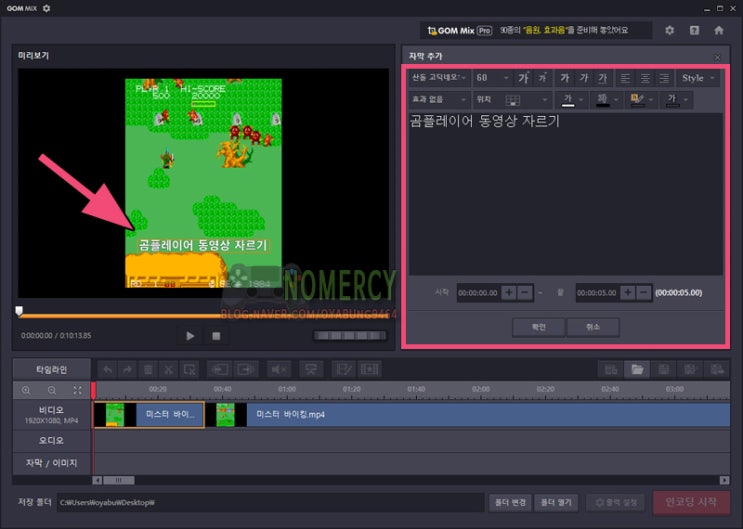Save project with disk icon
The image size is (743, 529).
tap(663, 370)
